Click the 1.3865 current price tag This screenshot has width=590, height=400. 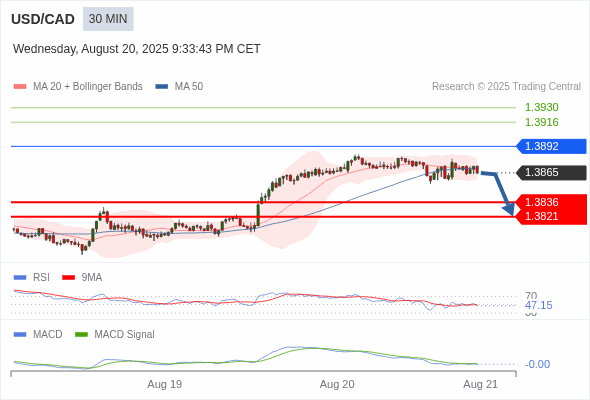tap(551, 172)
